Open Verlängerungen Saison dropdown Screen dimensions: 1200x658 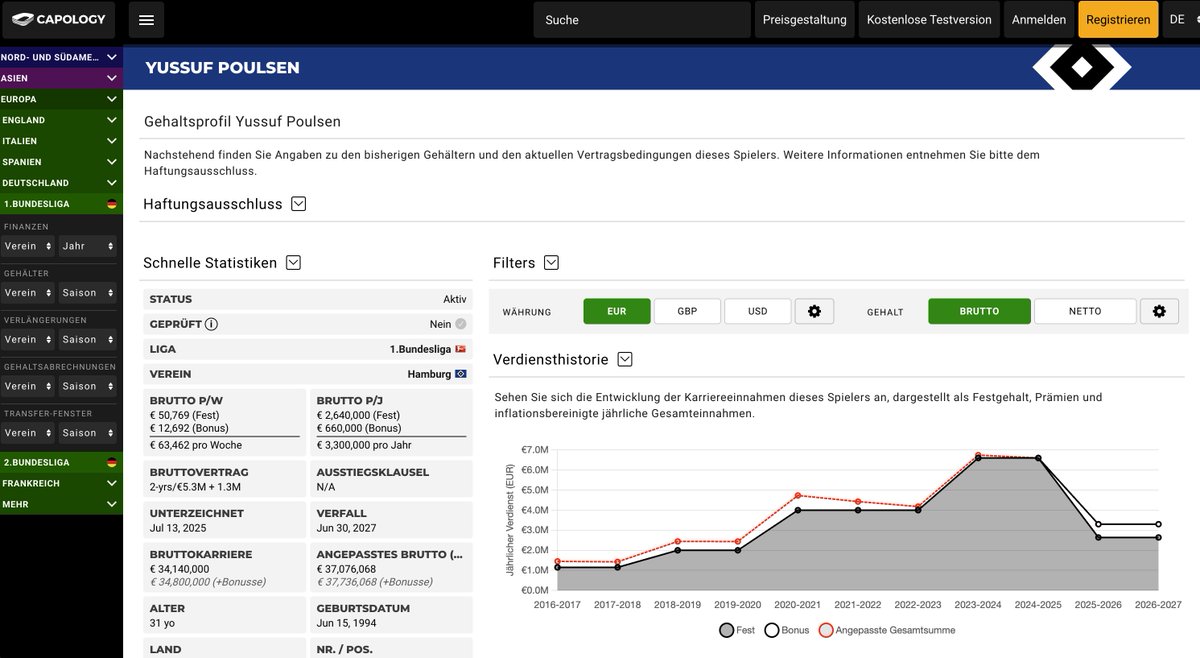89,339
